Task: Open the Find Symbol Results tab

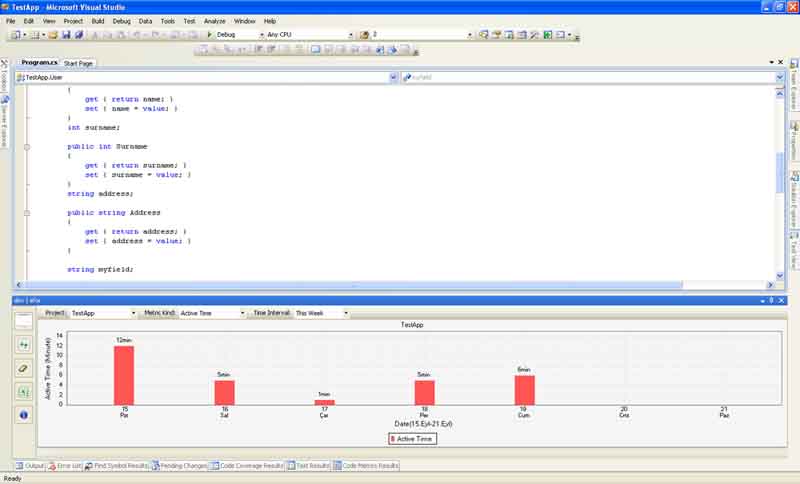Action: pyautogui.click(x=116, y=466)
